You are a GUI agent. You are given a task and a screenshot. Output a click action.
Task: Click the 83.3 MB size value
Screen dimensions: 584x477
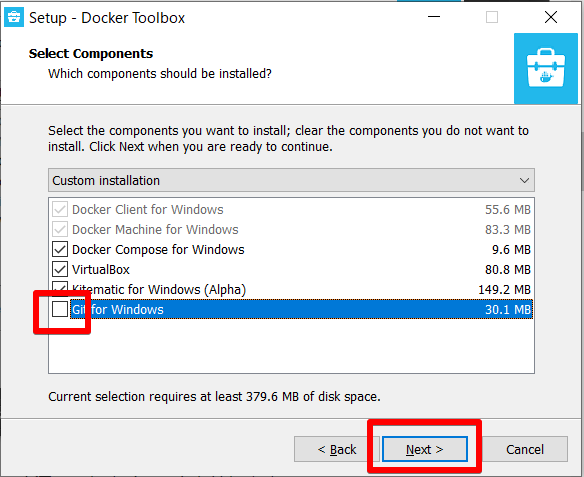pos(508,229)
